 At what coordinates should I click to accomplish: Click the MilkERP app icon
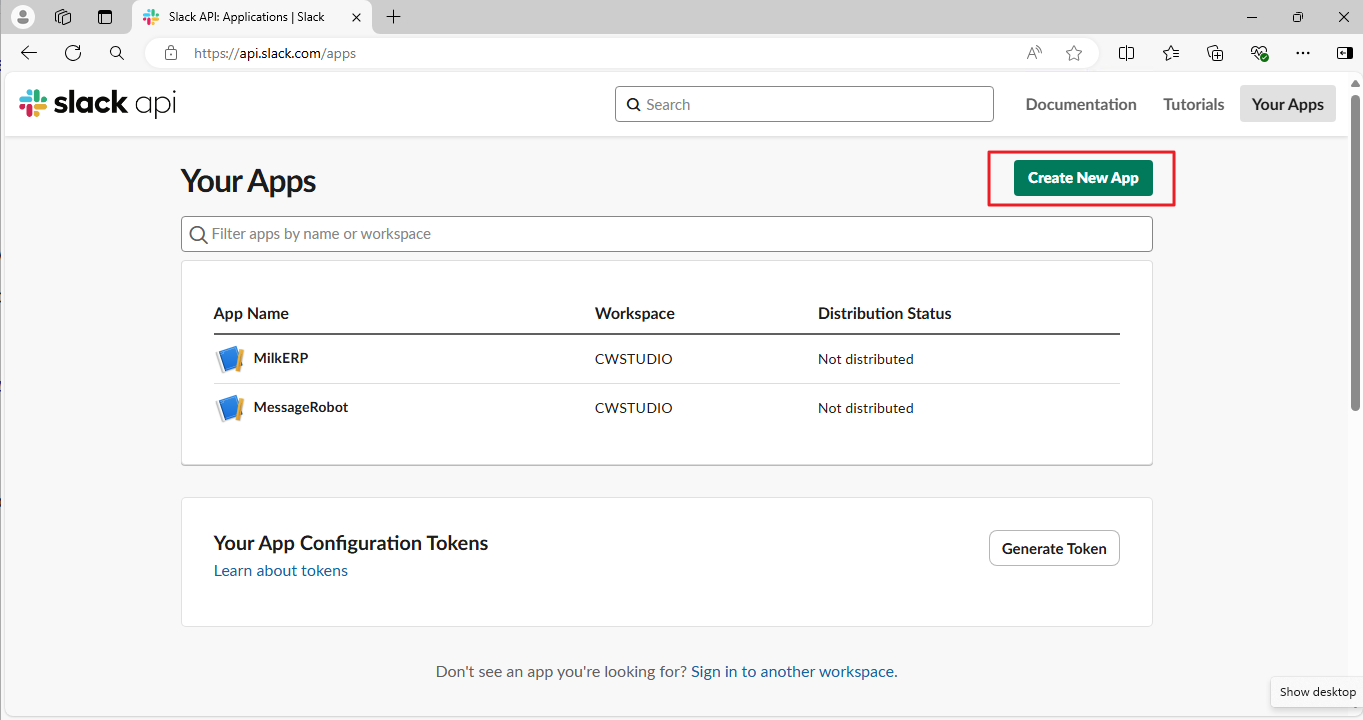[230, 359]
